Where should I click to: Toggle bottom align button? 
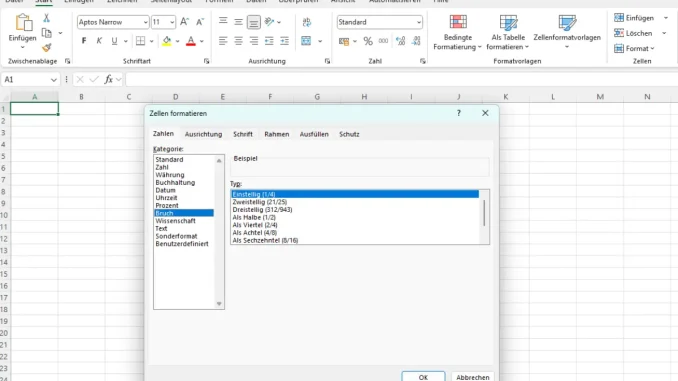coord(254,22)
